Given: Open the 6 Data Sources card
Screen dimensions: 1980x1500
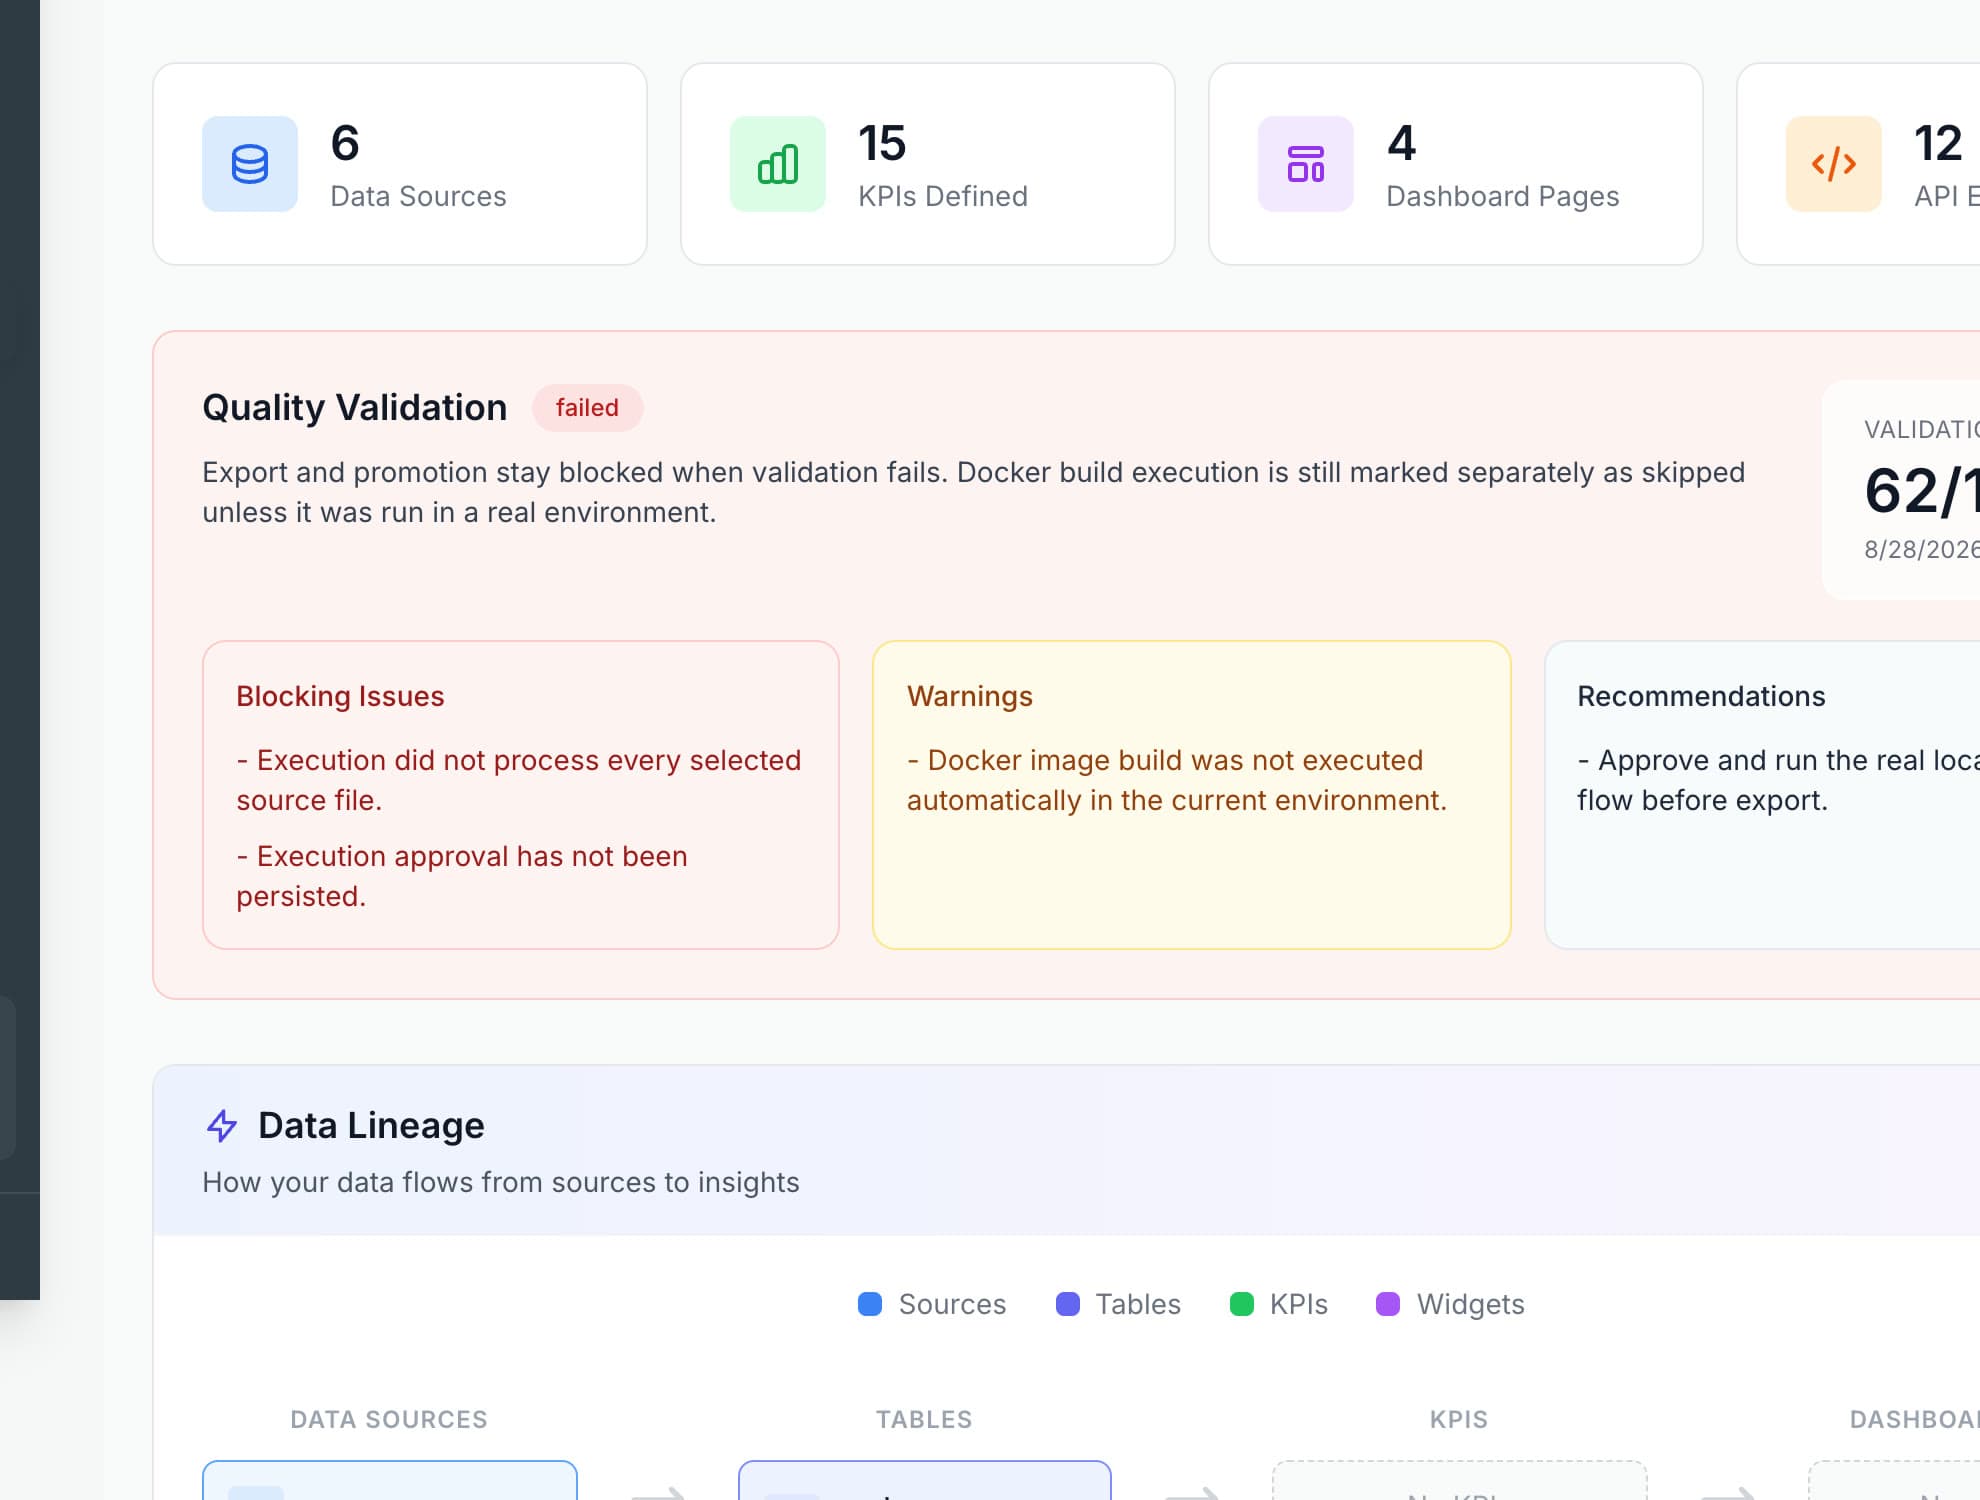Looking at the screenshot, I should 400,164.
